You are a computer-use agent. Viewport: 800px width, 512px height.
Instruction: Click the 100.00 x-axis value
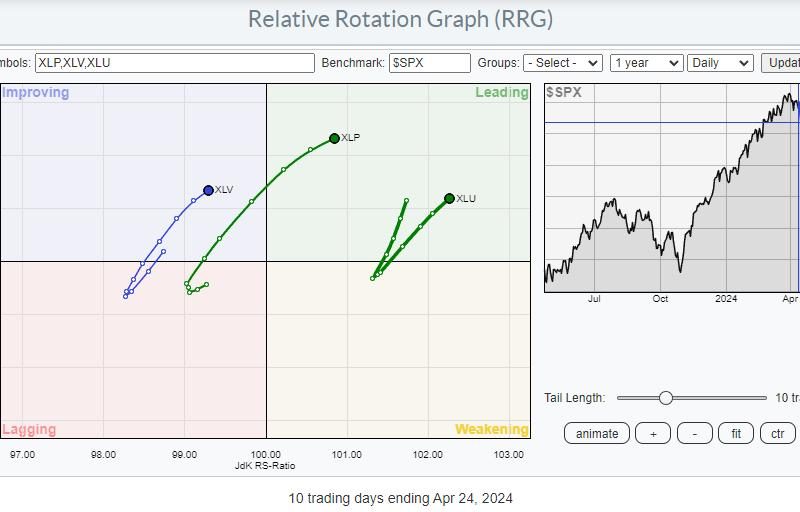point(266,454)
